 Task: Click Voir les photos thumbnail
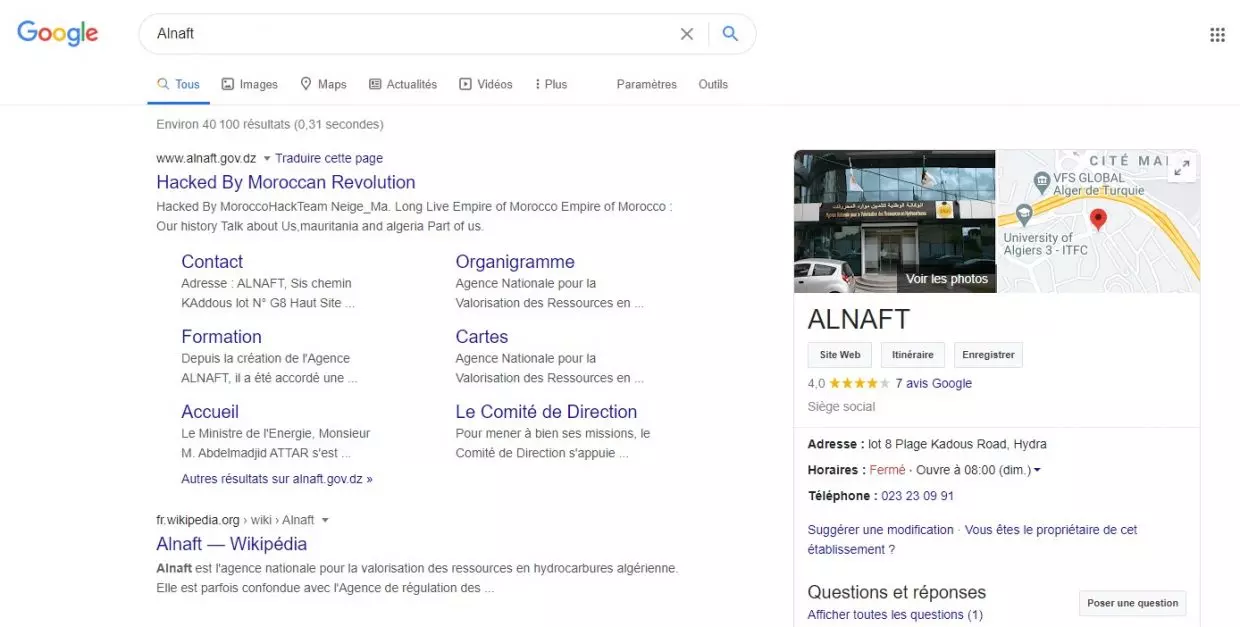click(x=946, y=279)
